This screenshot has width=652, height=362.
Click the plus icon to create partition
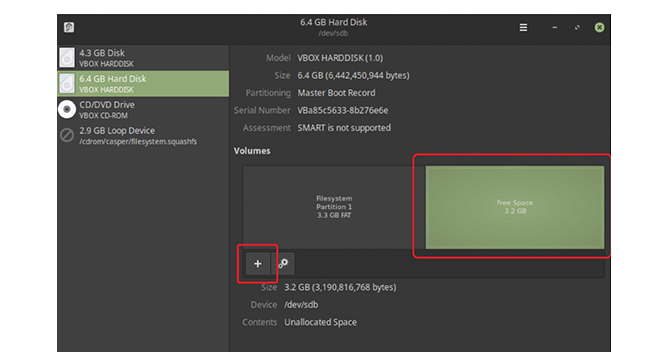tap(258, 263)
